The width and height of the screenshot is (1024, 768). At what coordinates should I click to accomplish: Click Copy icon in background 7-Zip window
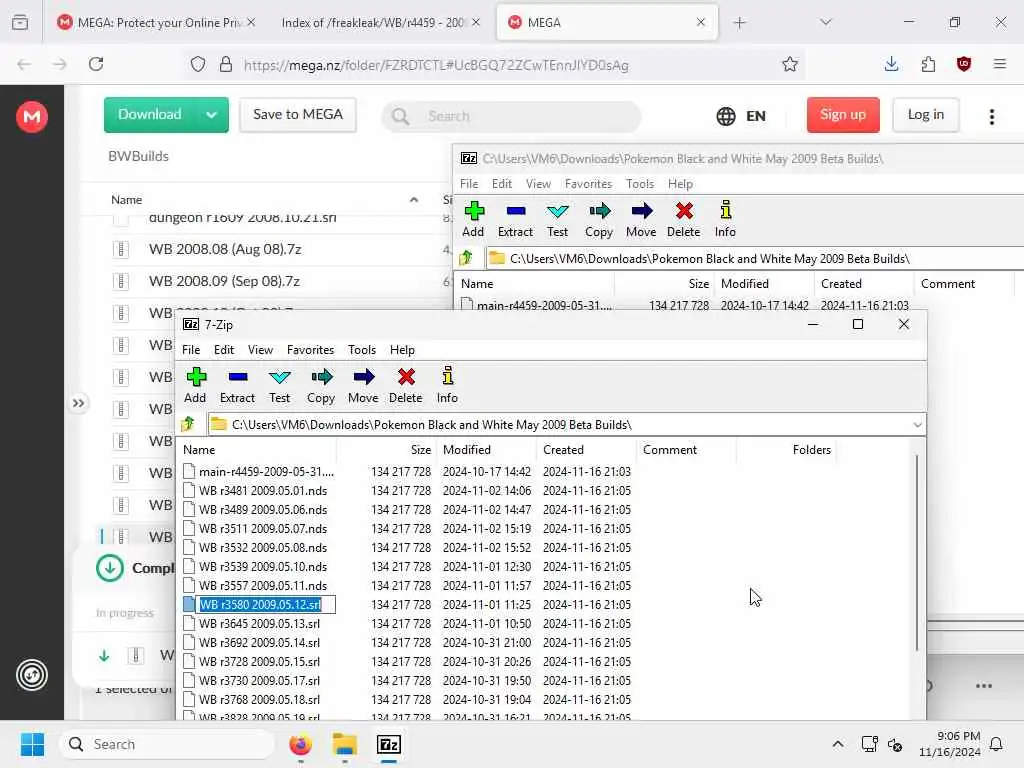(x=600, y=211)
